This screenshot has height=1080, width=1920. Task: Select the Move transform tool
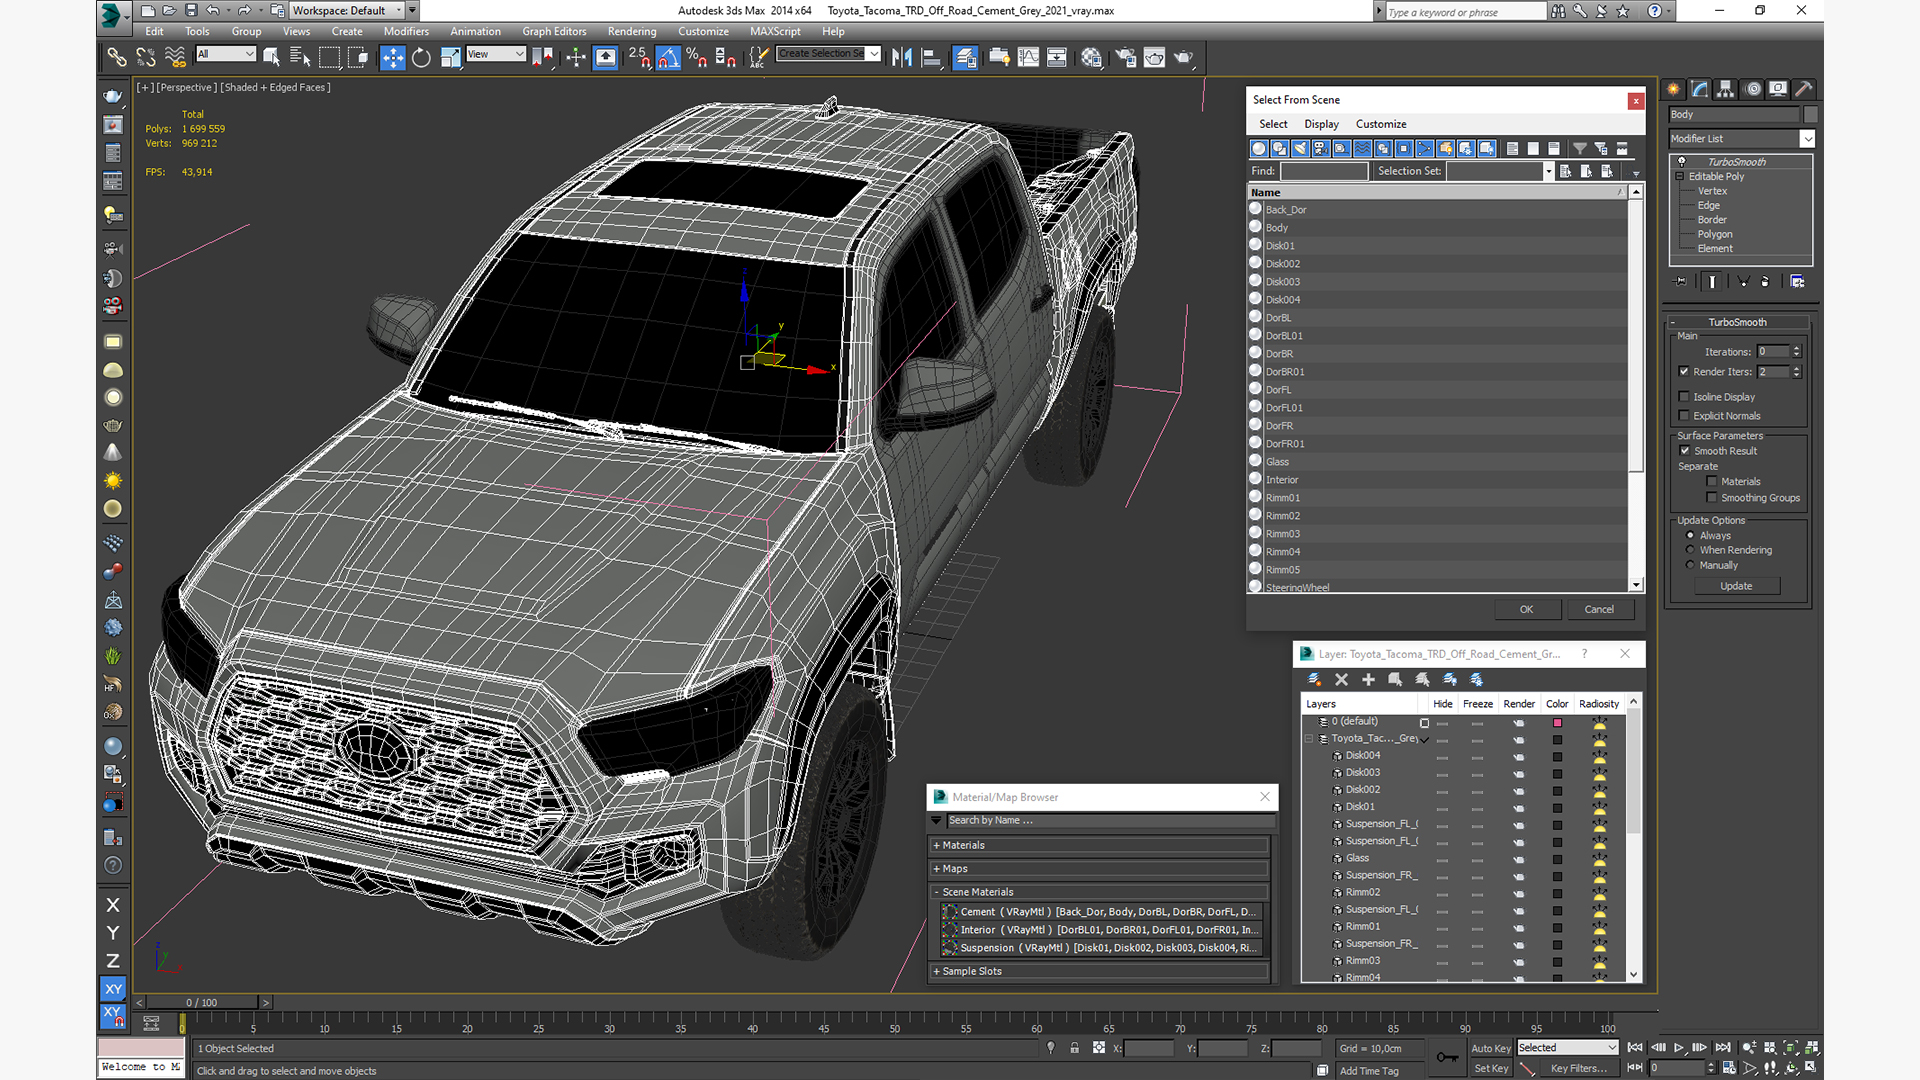tap(392, 58)
